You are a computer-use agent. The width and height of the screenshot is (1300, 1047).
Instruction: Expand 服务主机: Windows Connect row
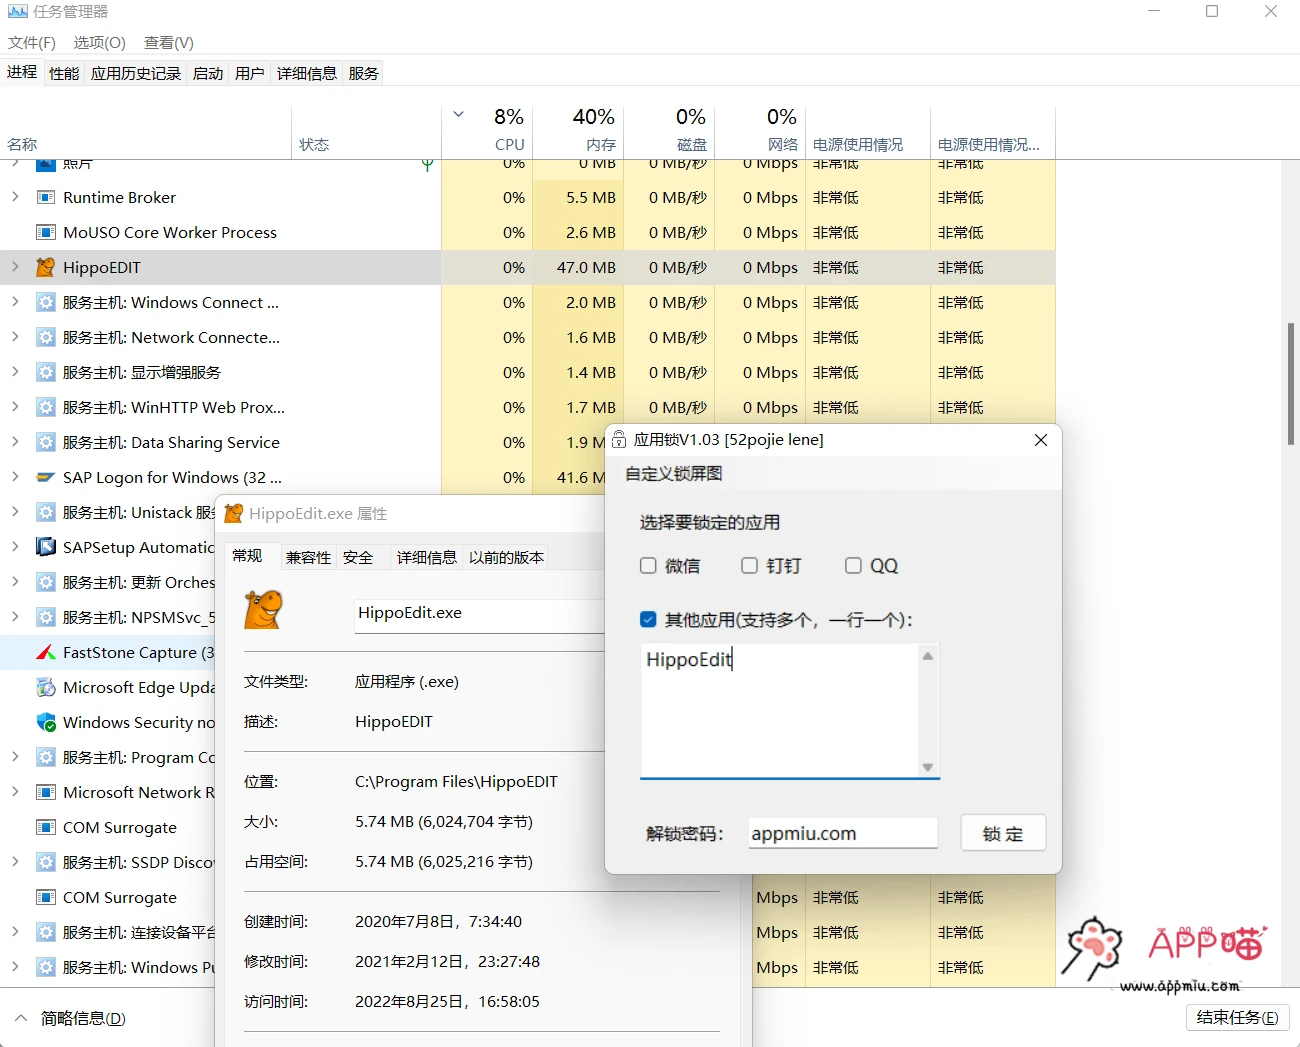point(15,302)
